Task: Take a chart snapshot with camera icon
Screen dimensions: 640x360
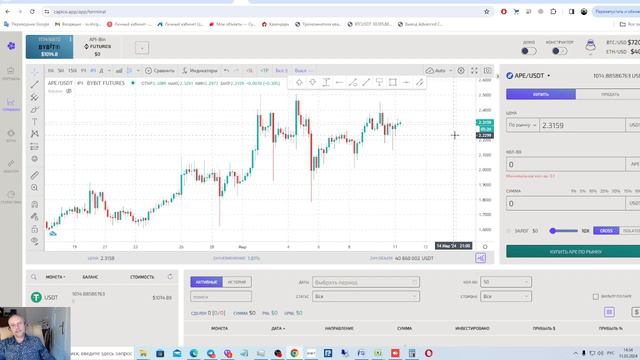Action: [x=487, y=71]
